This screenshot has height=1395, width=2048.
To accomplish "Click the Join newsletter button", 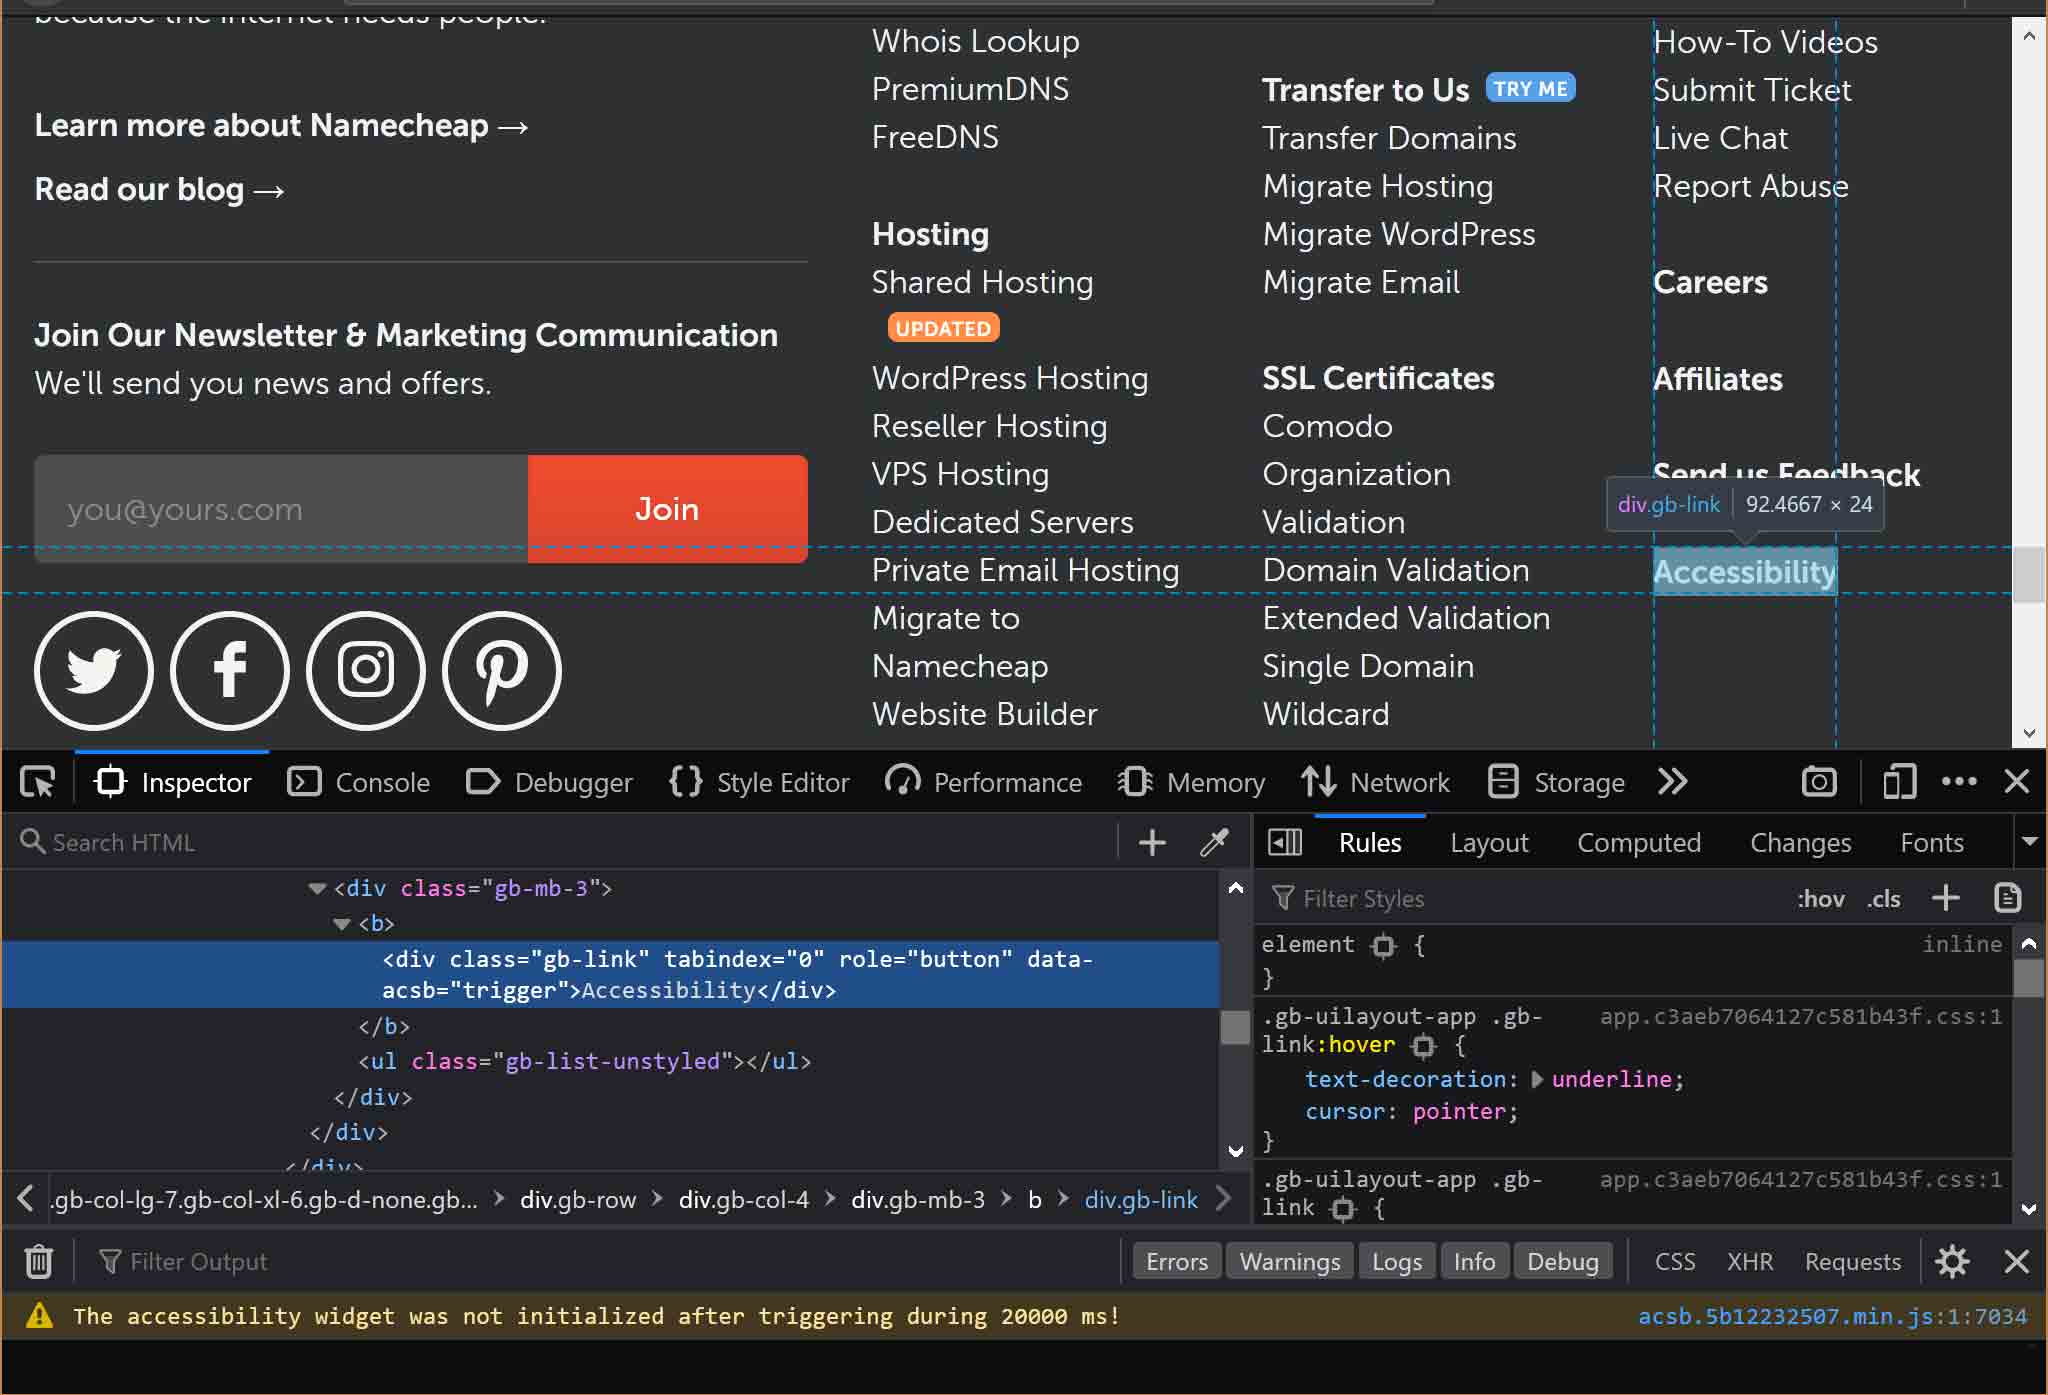I will [668, 509].
